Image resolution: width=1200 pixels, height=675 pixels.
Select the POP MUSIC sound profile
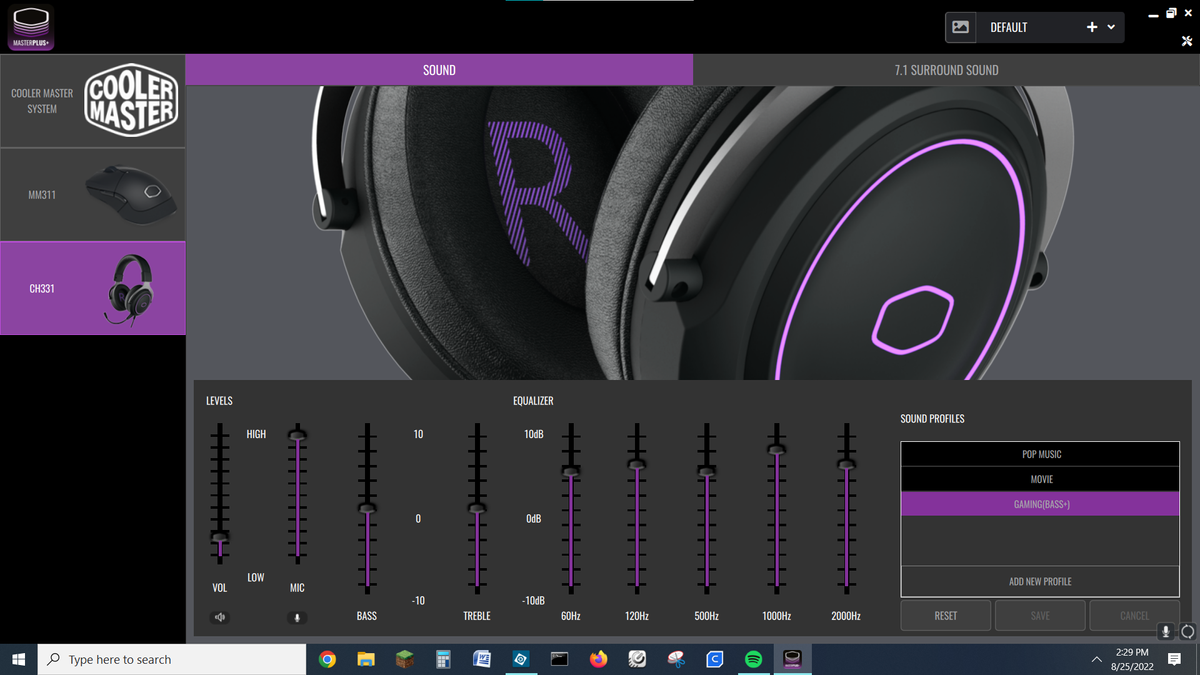(1040, 454)
